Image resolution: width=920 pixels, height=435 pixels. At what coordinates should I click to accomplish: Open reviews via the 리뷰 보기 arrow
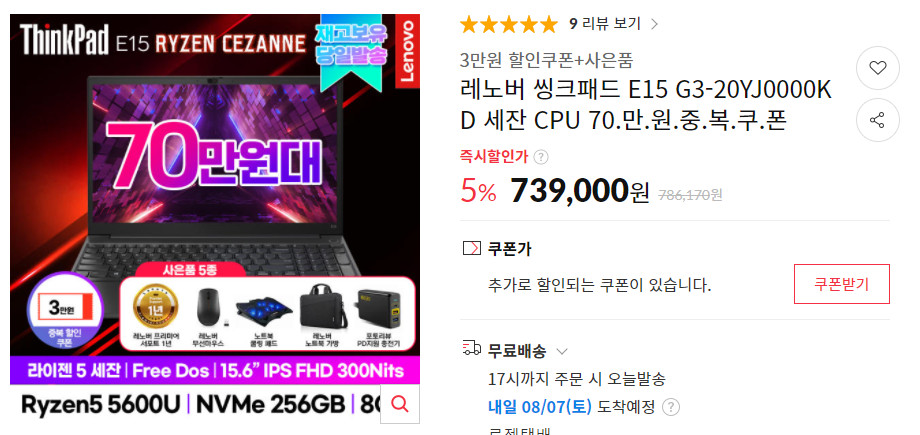click(654, 24)
